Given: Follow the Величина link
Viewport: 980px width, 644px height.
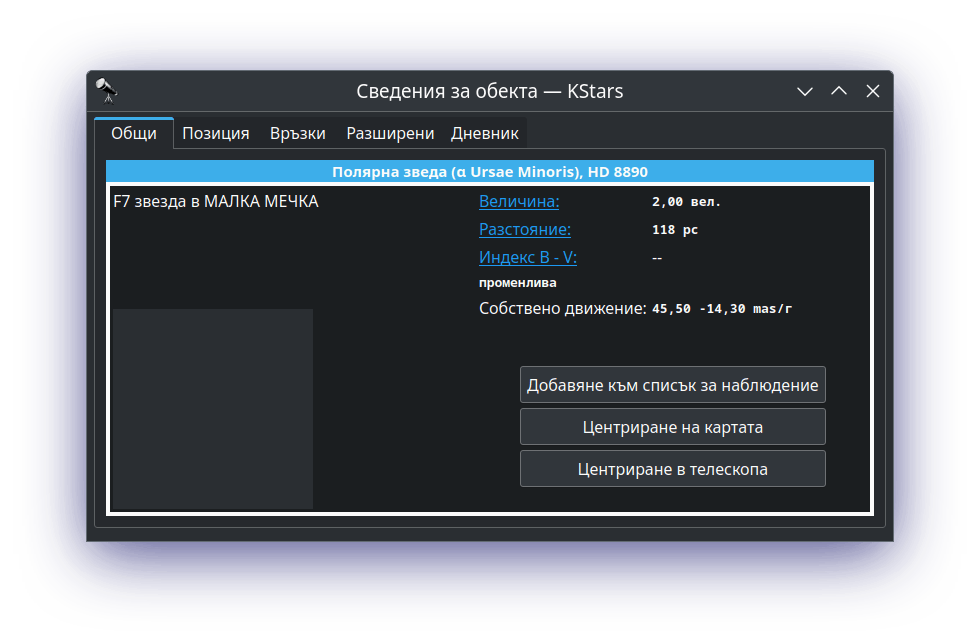Looking at the screenshot, I should point(519,202).
